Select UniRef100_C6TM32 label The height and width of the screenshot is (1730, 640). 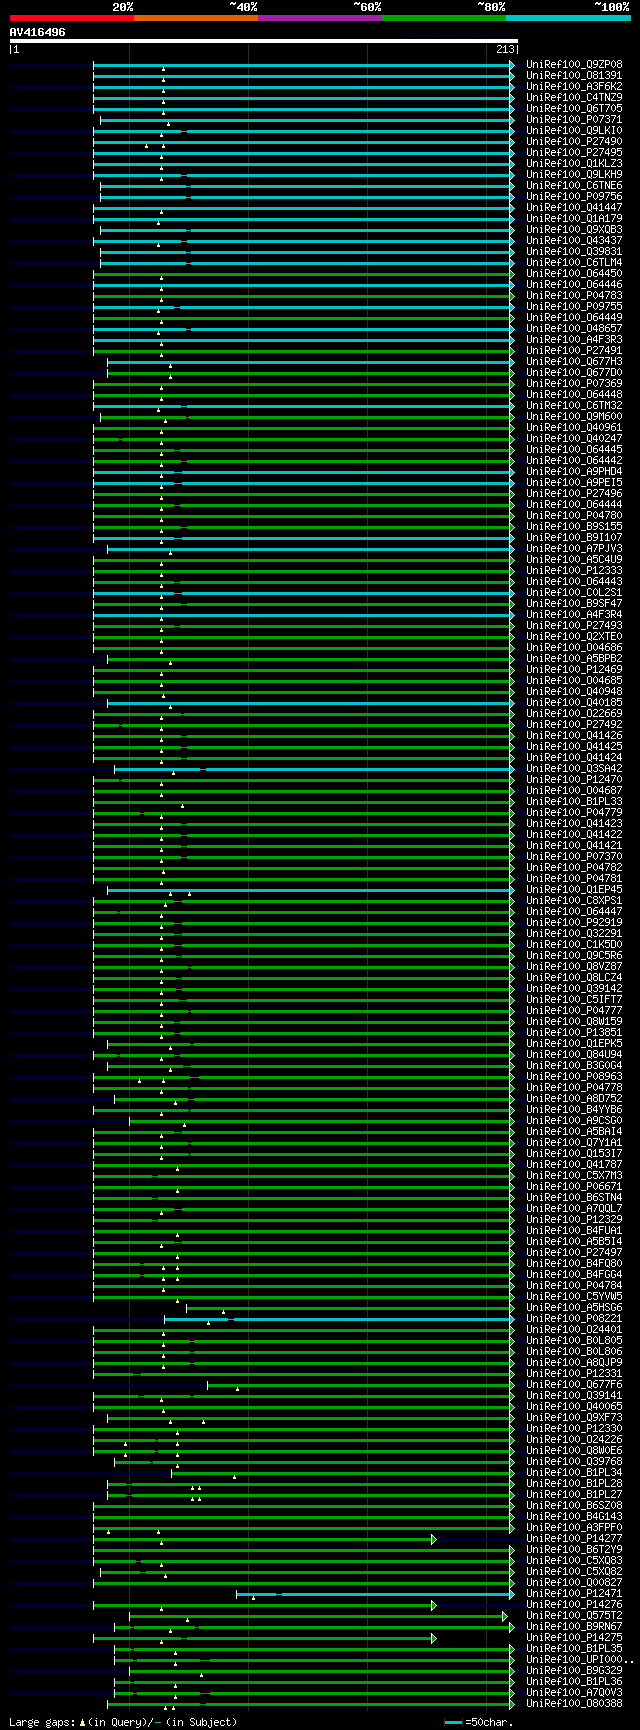(574, 406)
